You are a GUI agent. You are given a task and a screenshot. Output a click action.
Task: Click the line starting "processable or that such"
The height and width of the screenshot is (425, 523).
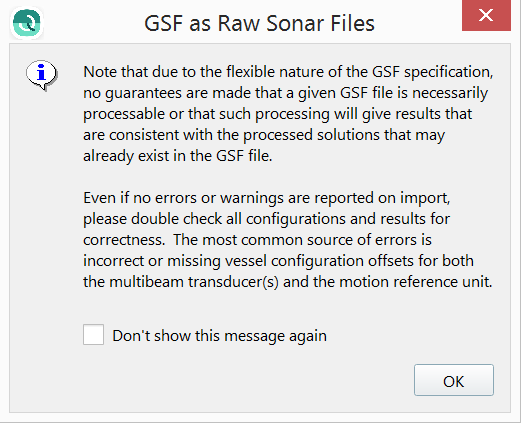tap(278, 114)
